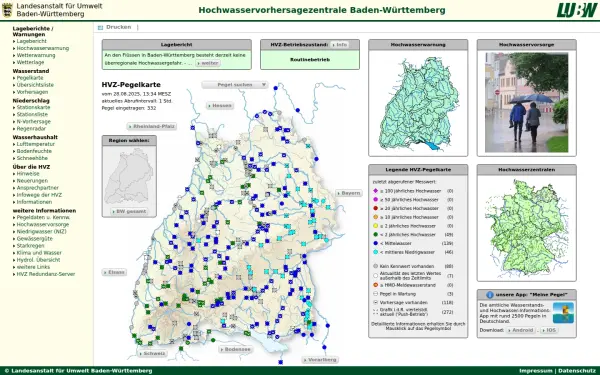Click the Region wählen mini map
Viewport: 600px width, 375px height.
[x=129, y=177]
